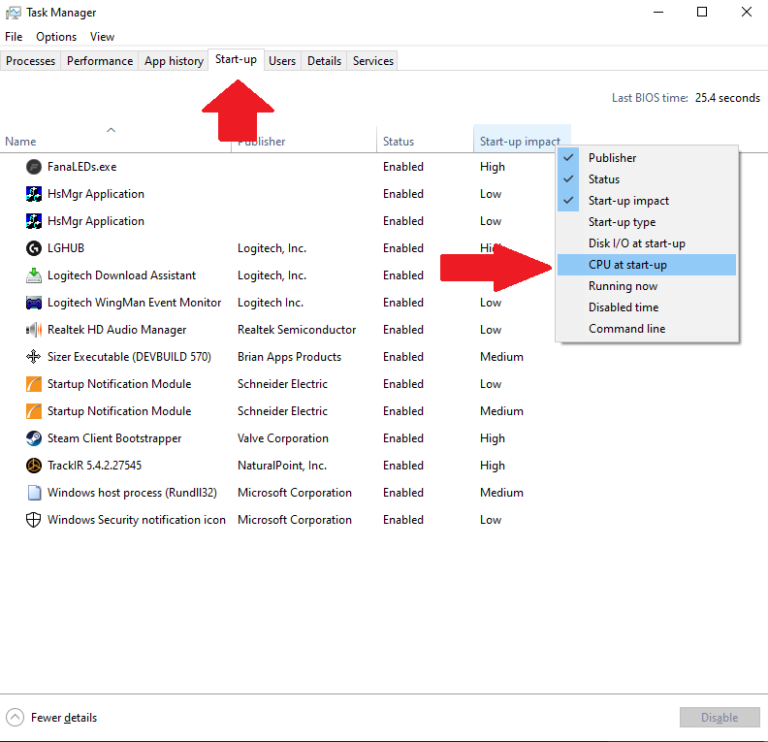Viewport: 768px width, 742px height.
Task: Click the Windows Security notification shield icon
Action: coord(33,520)
